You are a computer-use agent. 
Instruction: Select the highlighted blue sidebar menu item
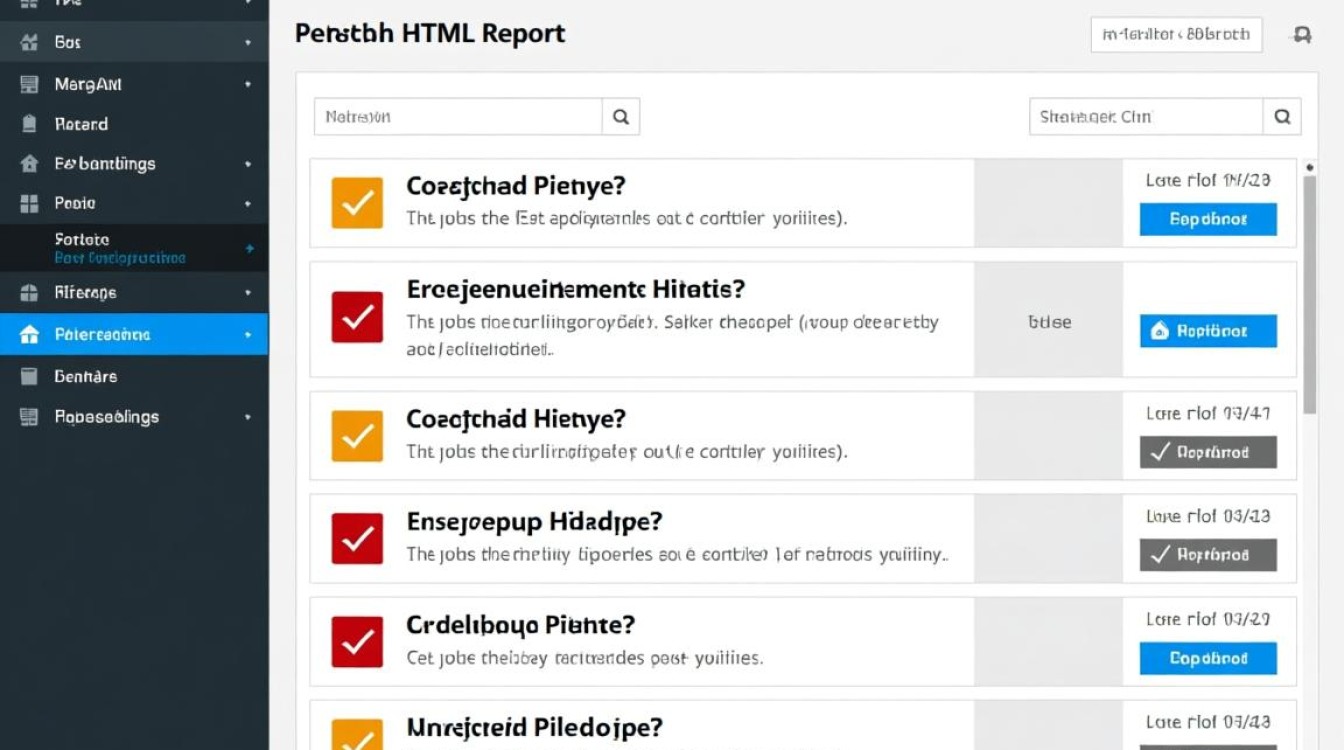(x=134, y=334)
